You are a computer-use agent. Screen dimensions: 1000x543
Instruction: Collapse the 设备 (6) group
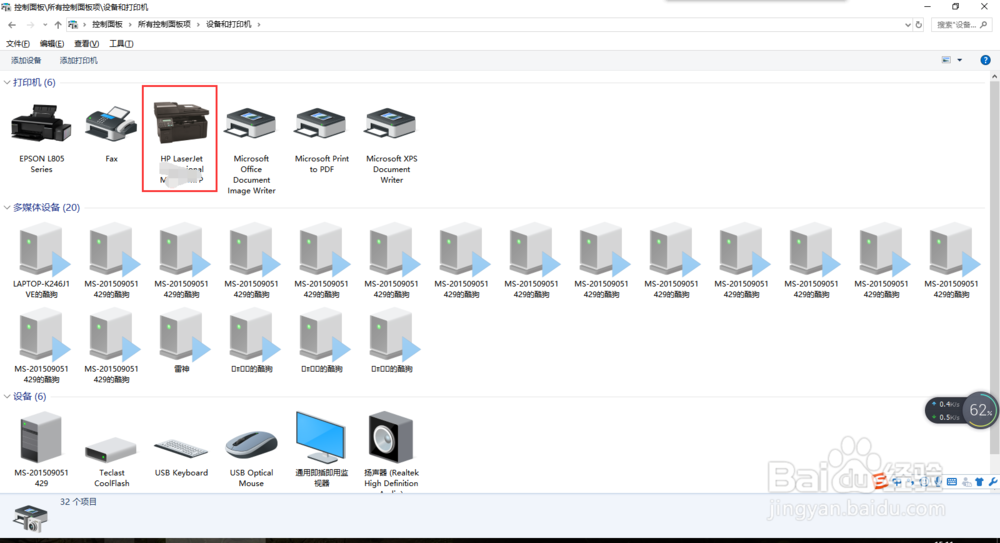(x=7, y=396)
